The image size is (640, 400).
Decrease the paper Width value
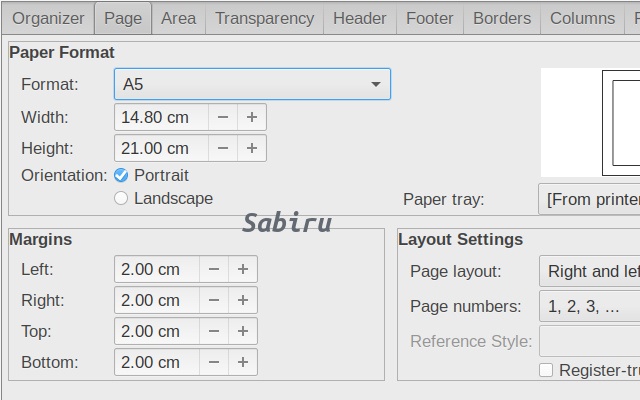[x=223, y=117]
